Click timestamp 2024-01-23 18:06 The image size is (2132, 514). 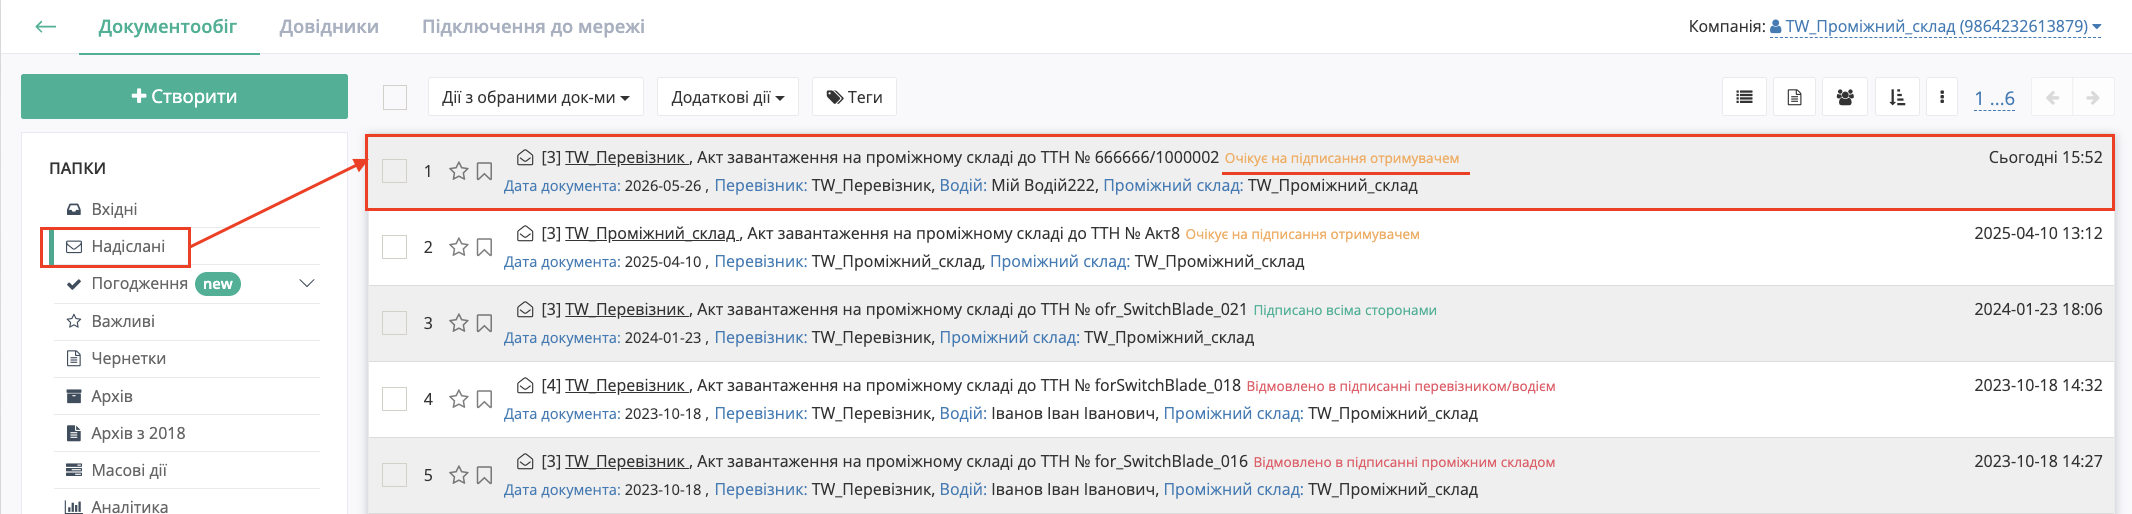click(2038, 309)
